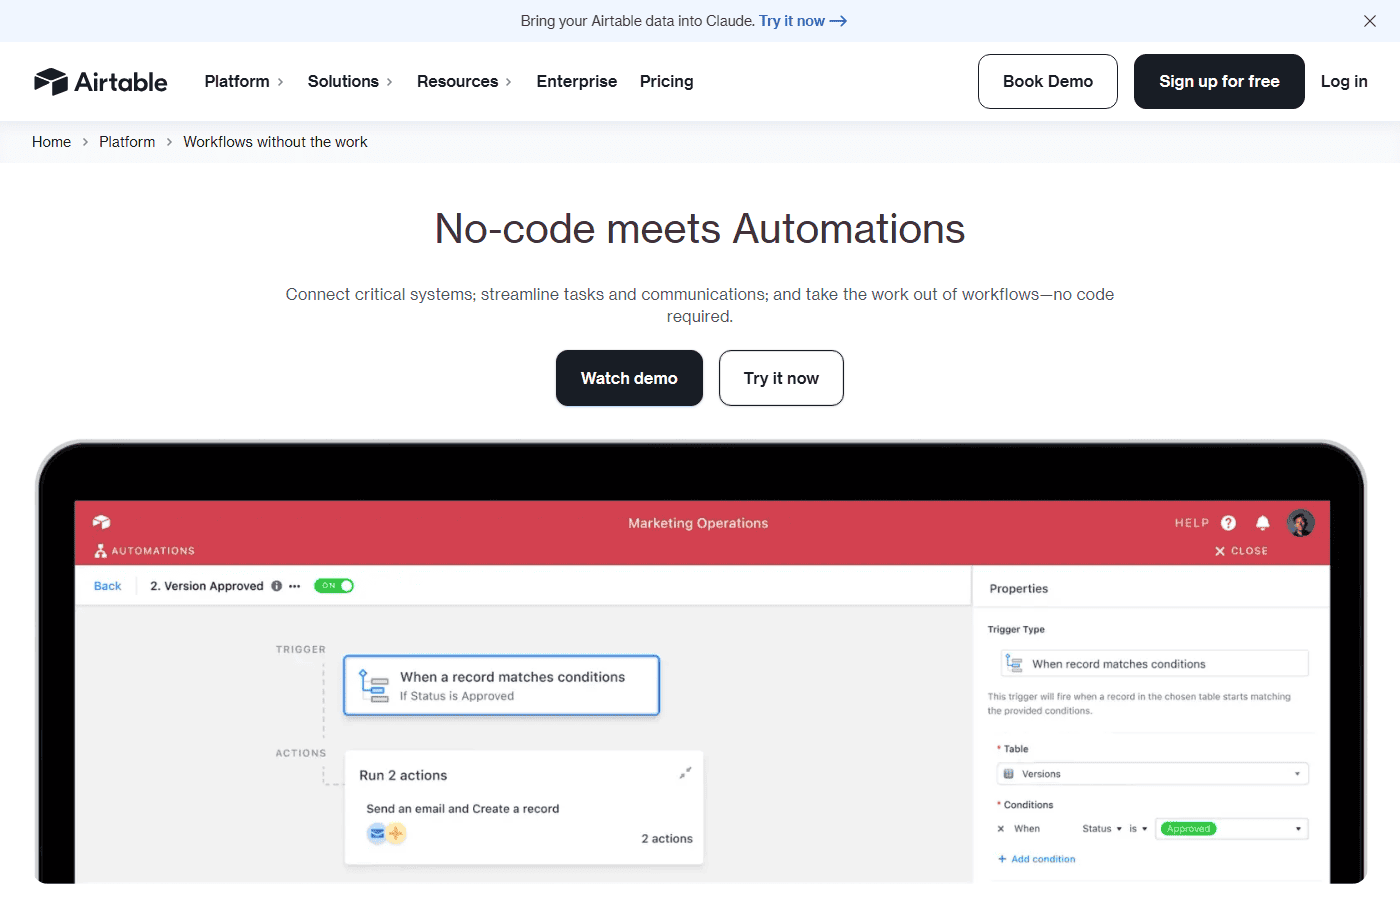Screen dimensions: 1400x900
Task: Go to Home breadcrumb
Action: coord(51,142)
